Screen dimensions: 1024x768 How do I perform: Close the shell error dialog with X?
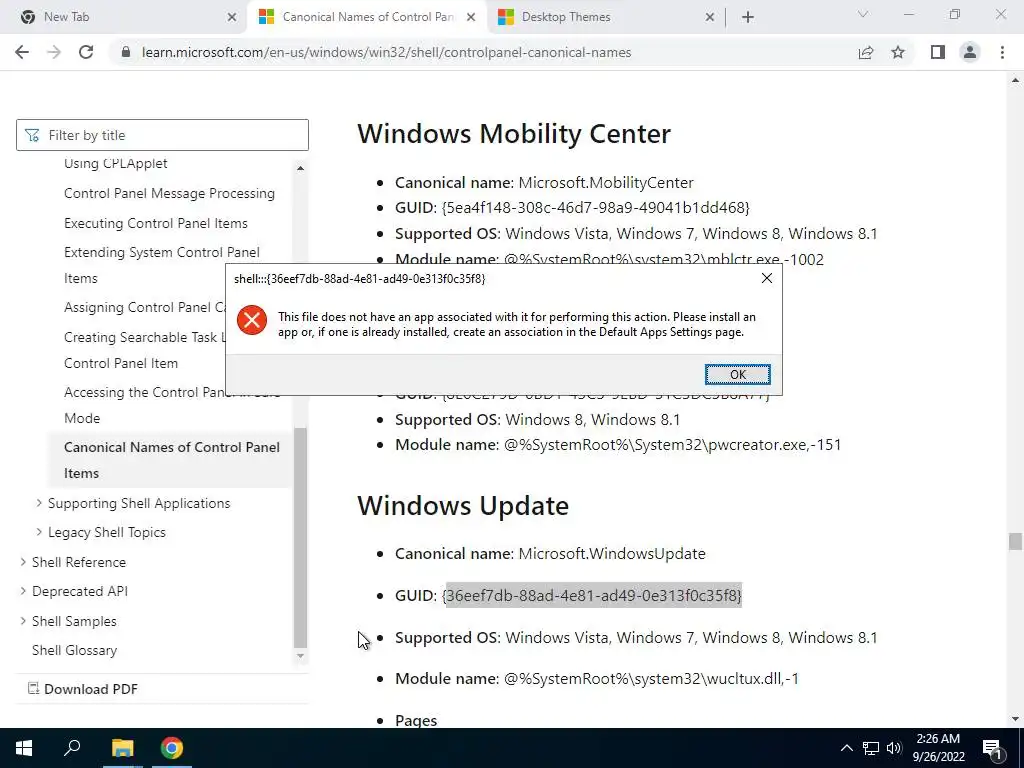click(767, 278)
